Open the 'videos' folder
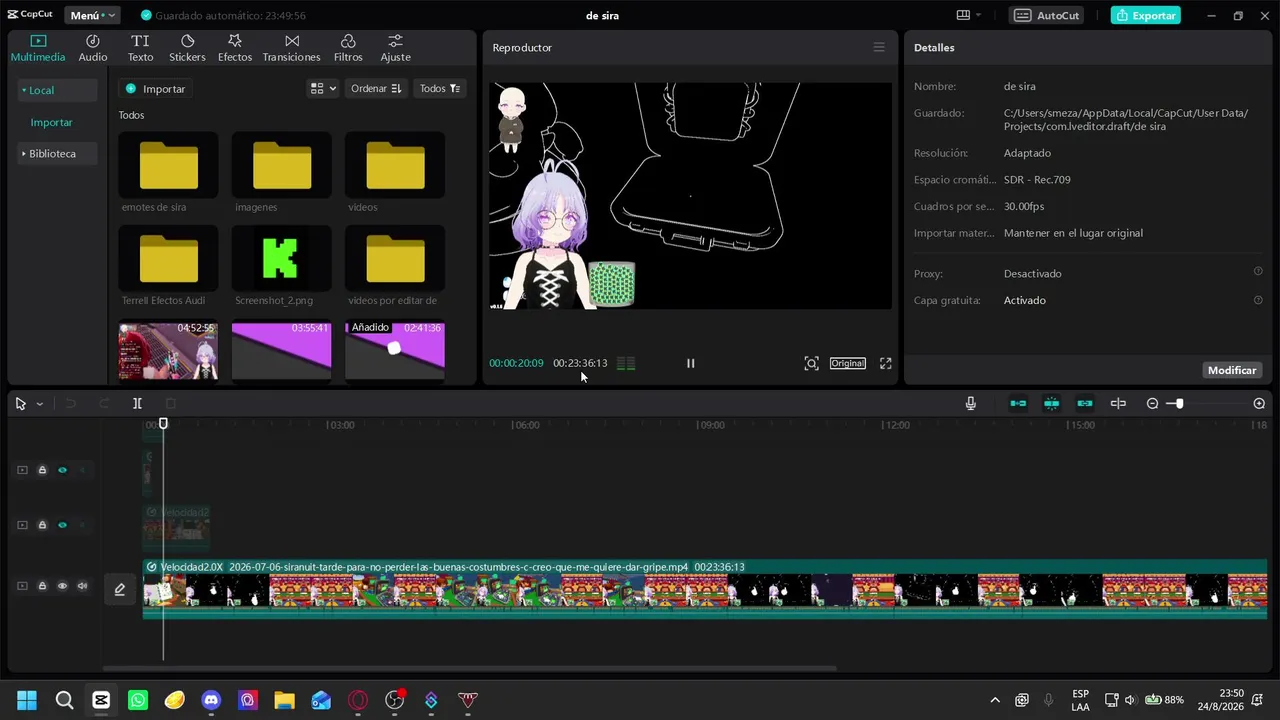Image resolution: width=1280 pixels, height=720 pixels. click(x=395, y=166)
